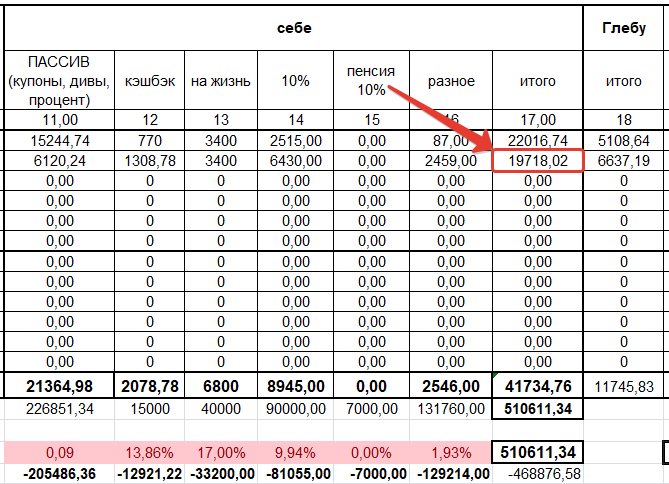Select the 'пенсия 10%' header cell
Screen dimensions: 669x484
pyautogui.click(x=372, y=81)
